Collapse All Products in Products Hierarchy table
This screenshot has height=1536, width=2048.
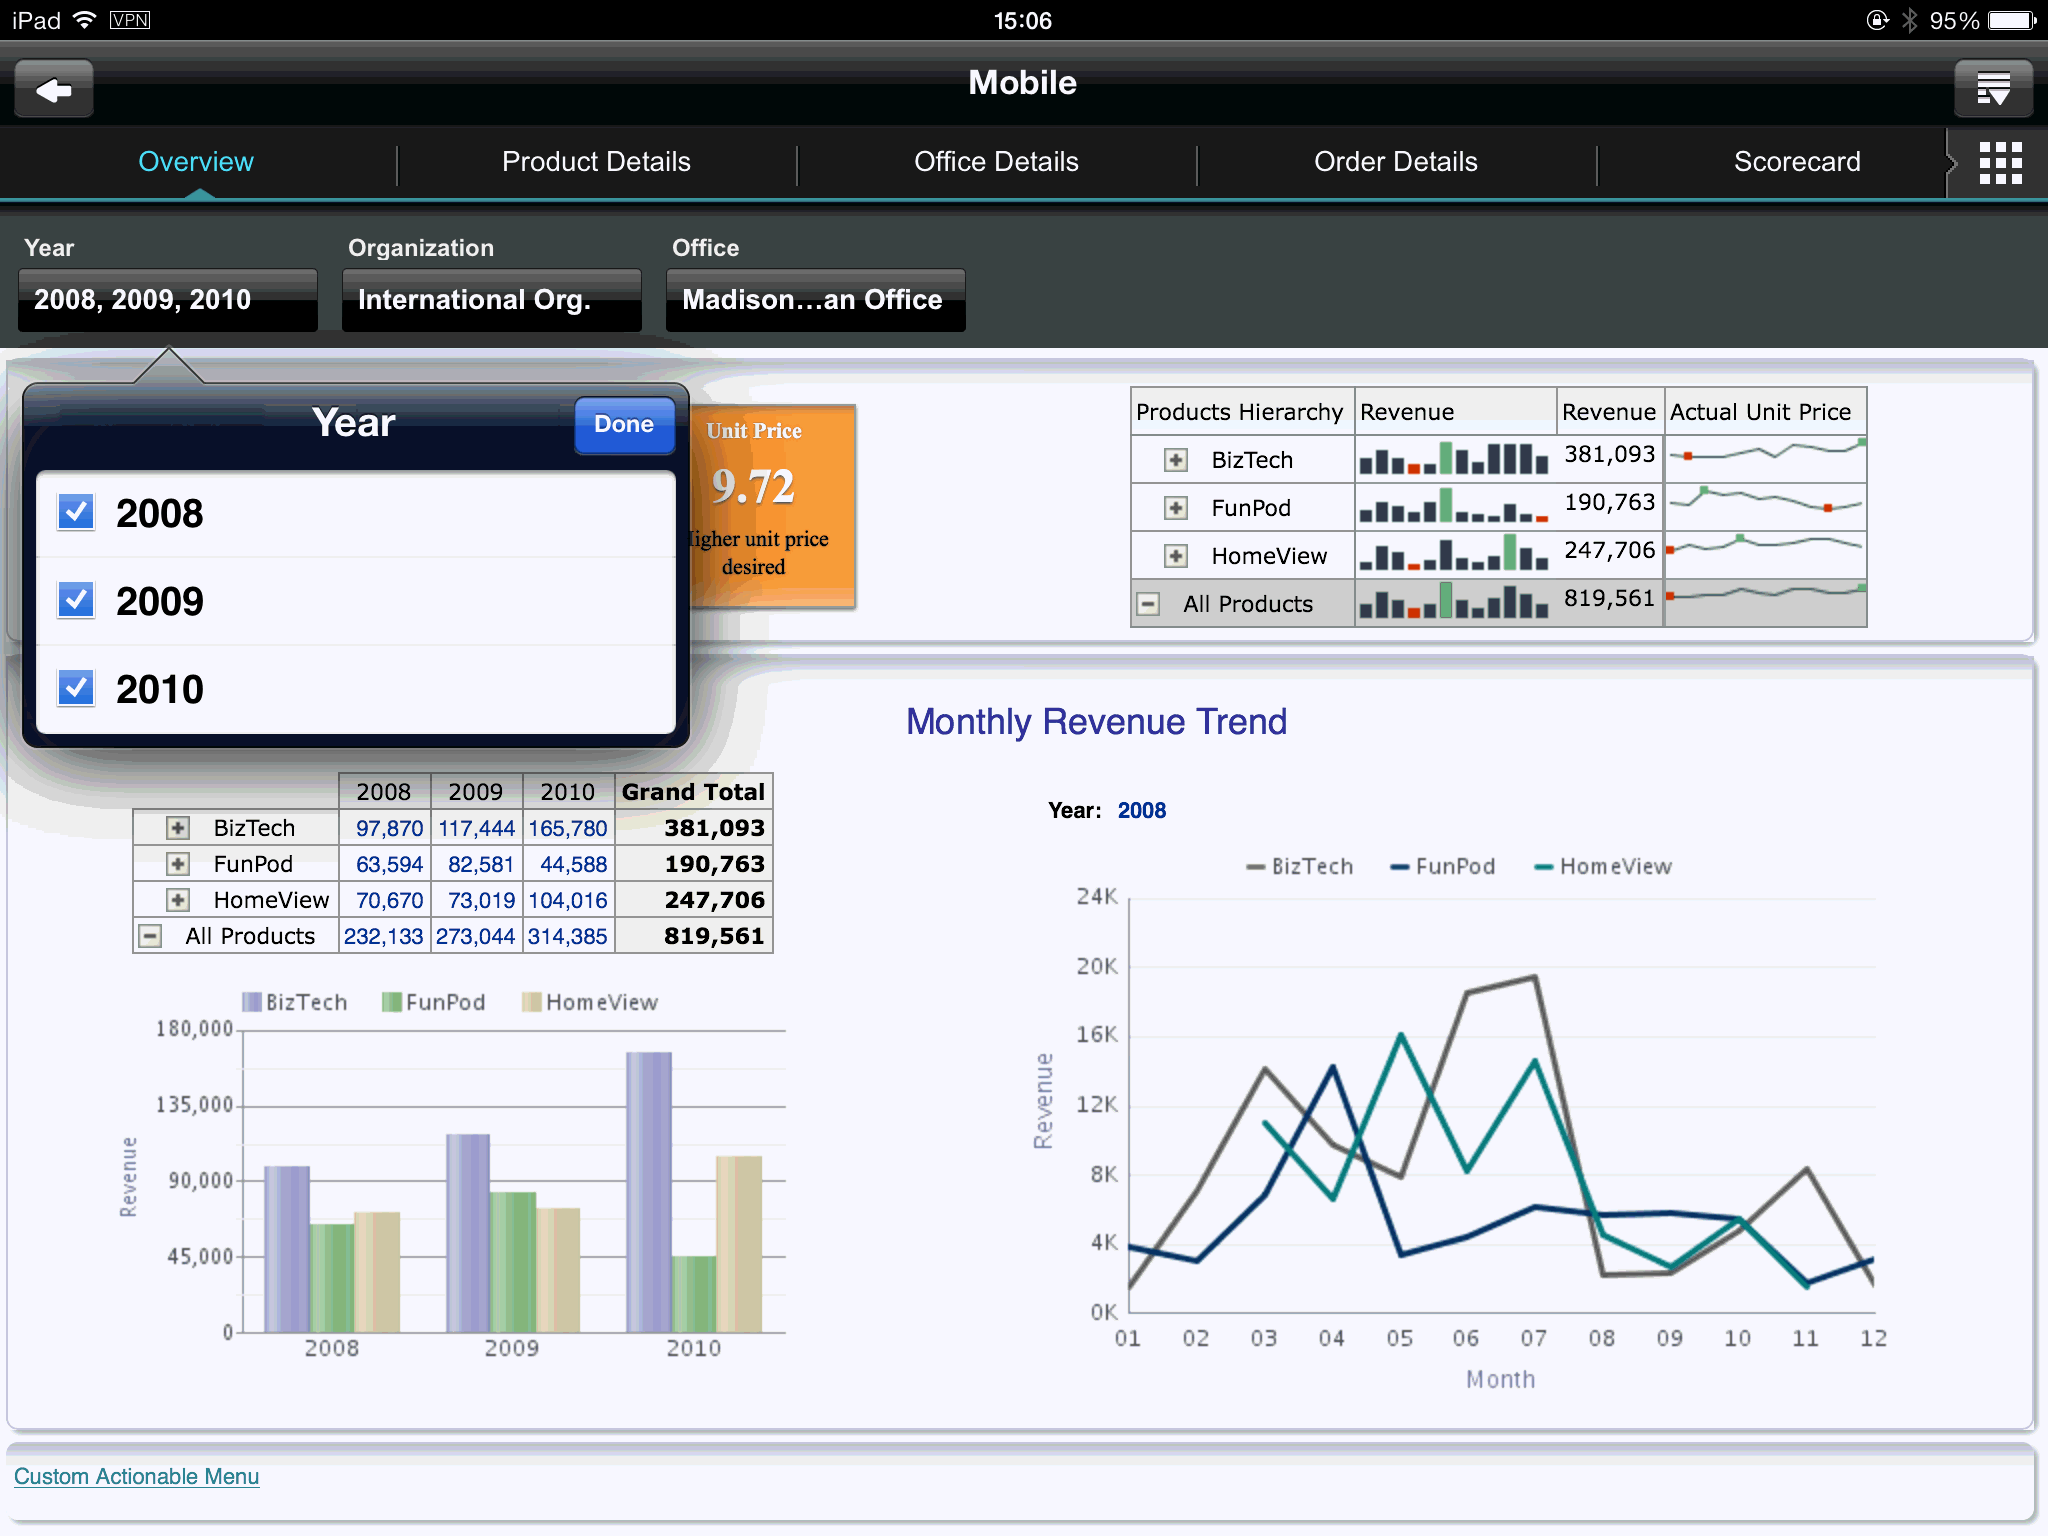1148,604
